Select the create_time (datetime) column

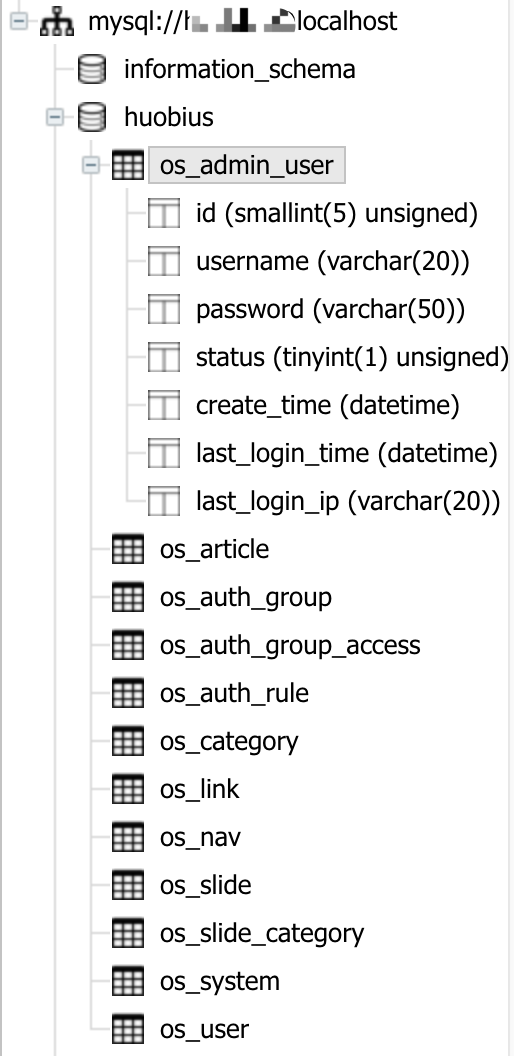[327, 405]
